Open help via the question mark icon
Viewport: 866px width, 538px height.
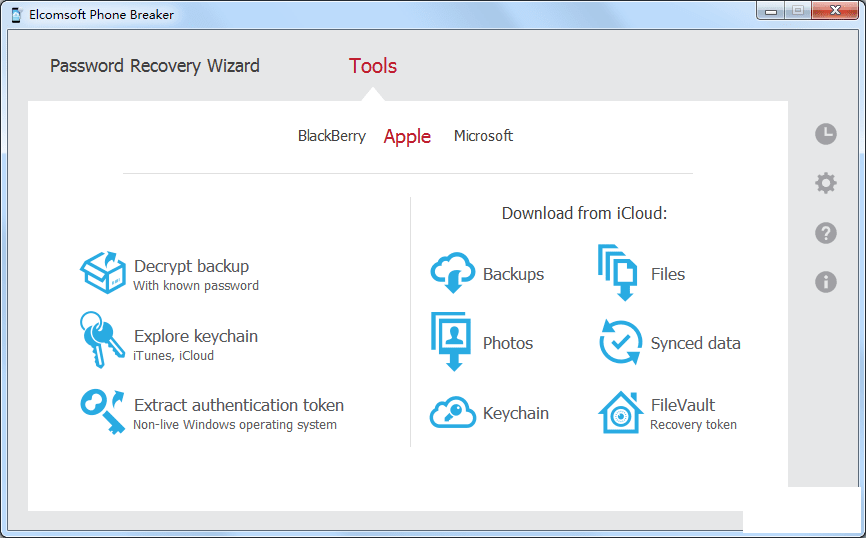826,233
